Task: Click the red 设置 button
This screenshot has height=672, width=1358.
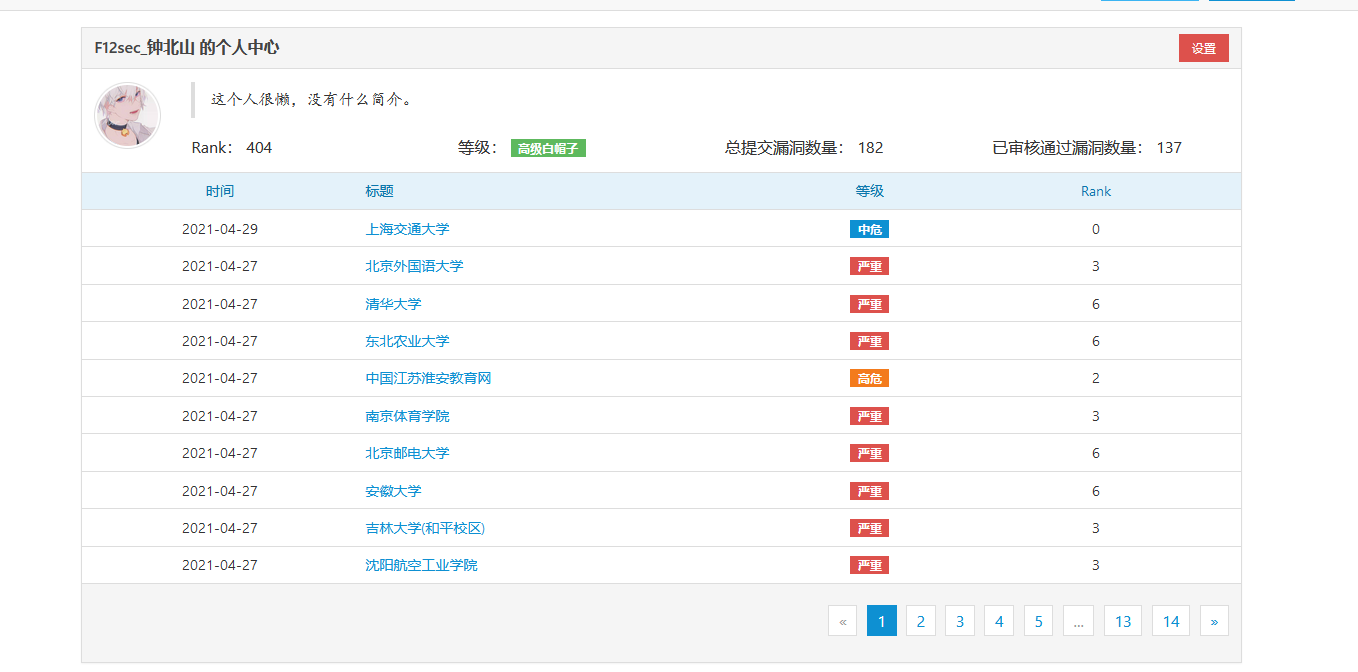Action: 1203,48
